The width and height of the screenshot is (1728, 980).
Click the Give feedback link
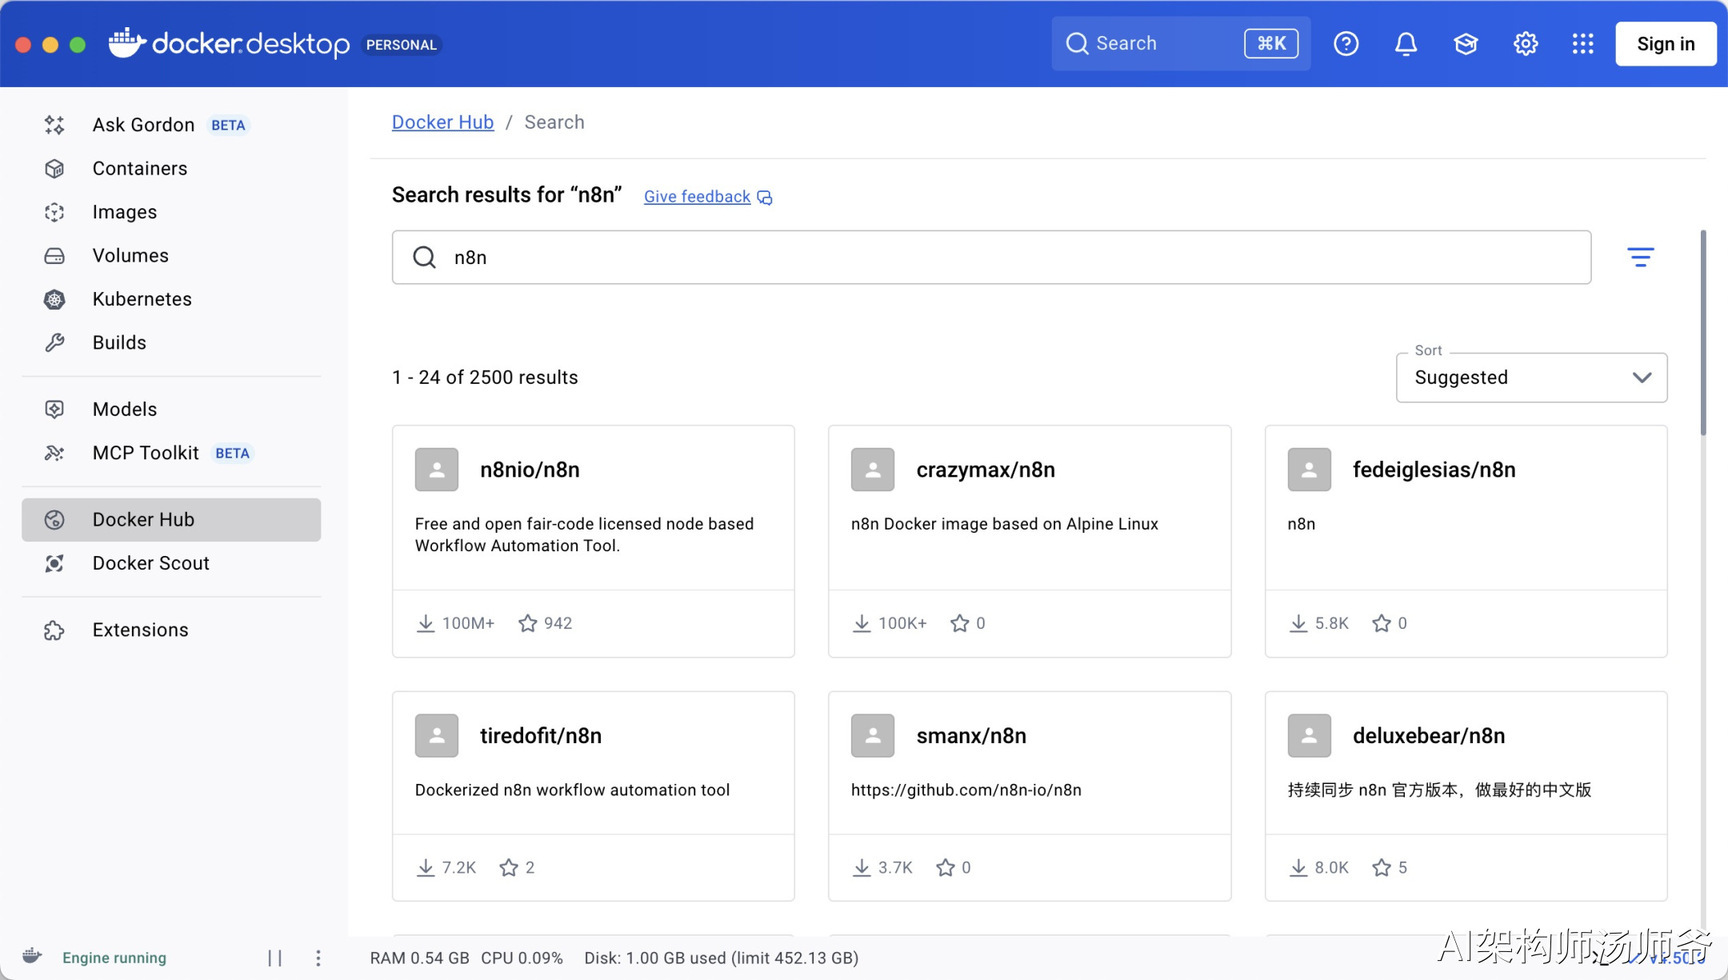697,197
